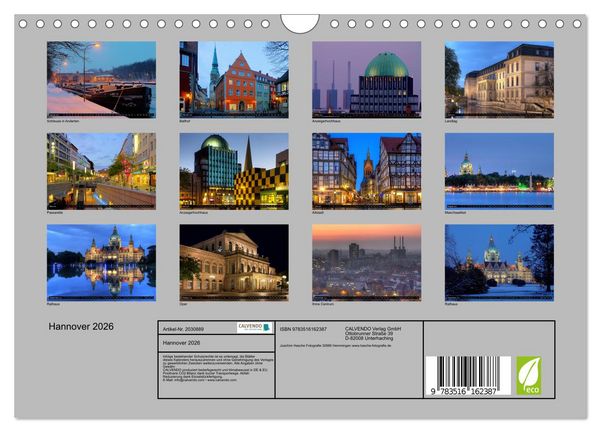Click the 'Landtag' caption under the photo
This screenshot has width=600, height=432.
[x=451, y=121]
